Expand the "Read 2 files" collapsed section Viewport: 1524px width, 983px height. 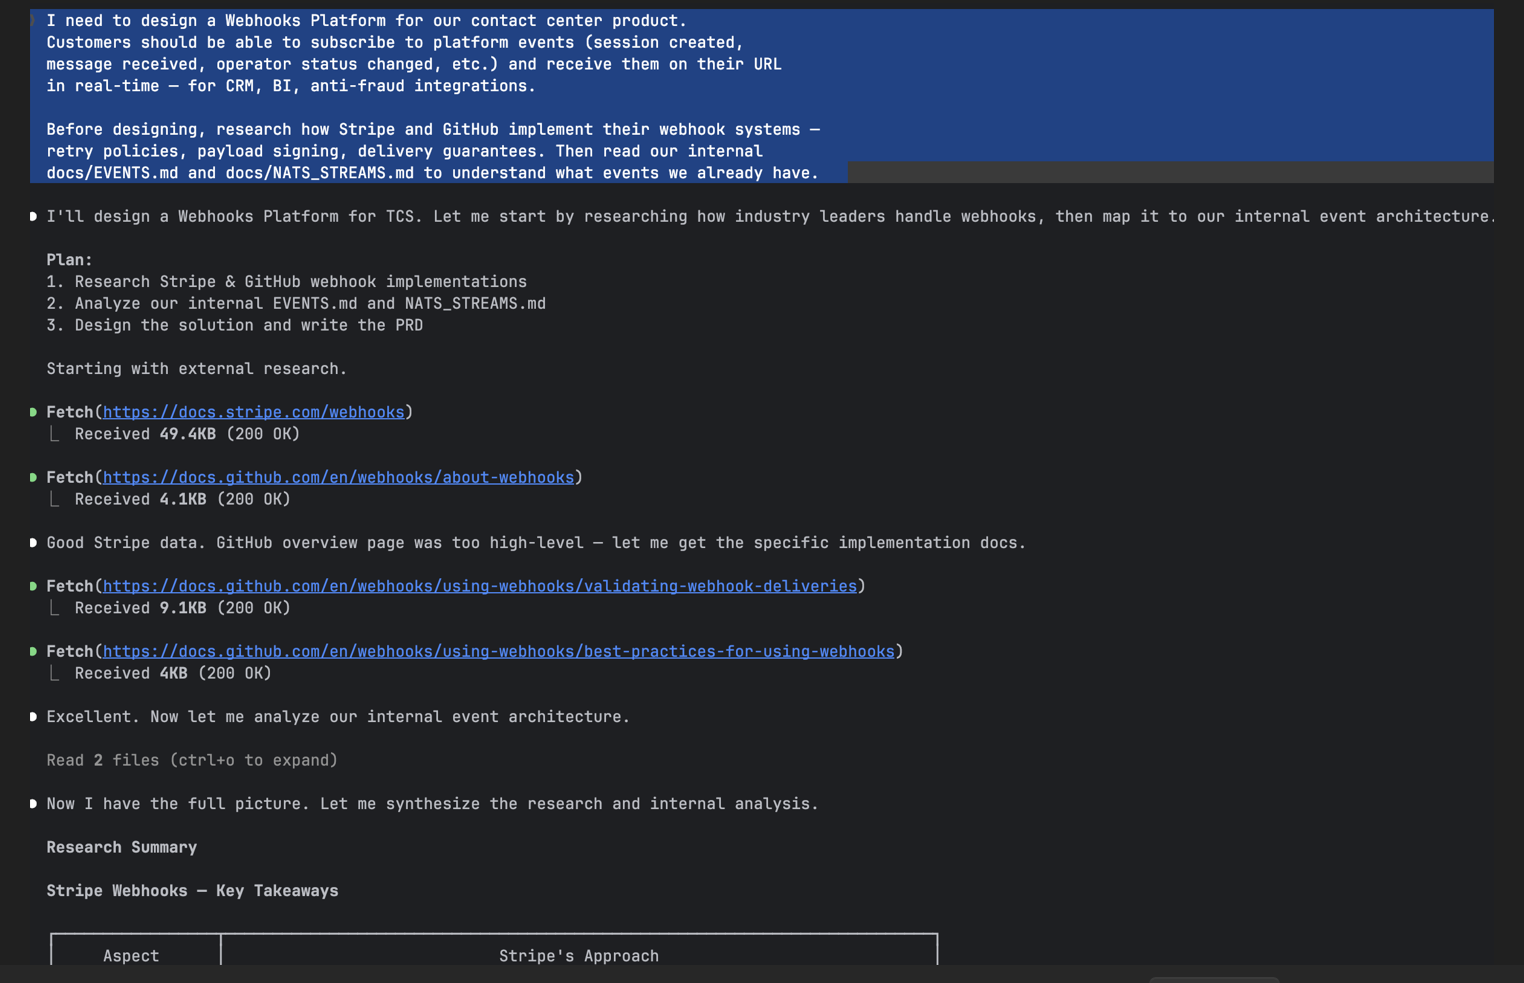click(x=192, y=760)
